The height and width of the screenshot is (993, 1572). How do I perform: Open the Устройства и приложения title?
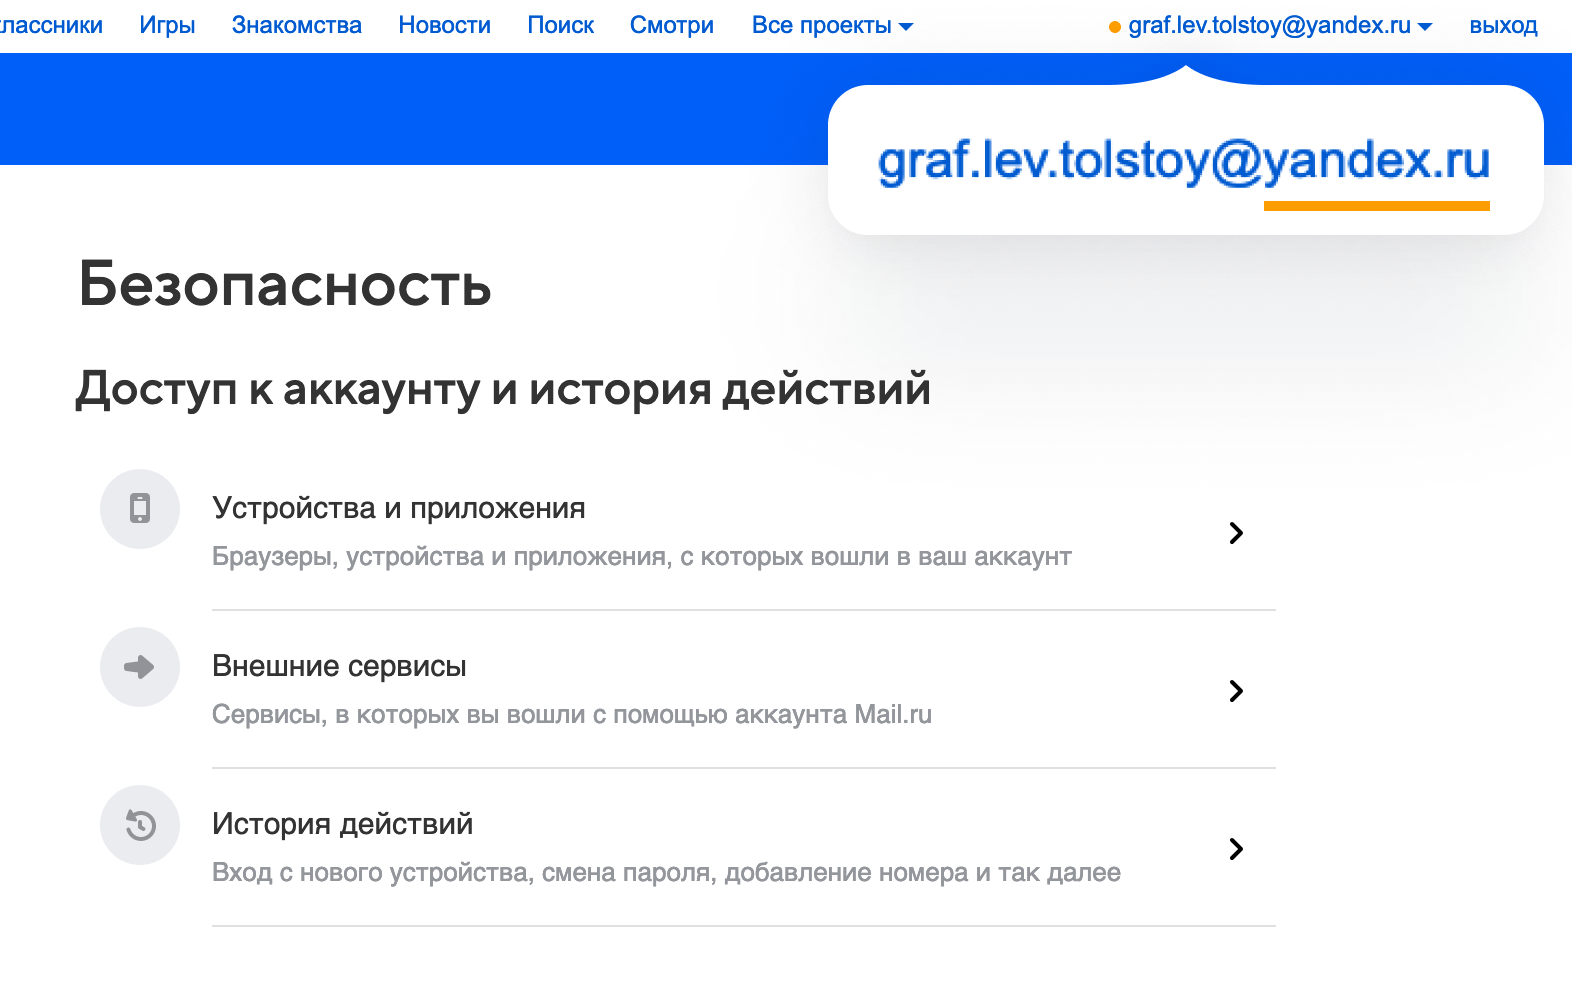pos(399,508)
